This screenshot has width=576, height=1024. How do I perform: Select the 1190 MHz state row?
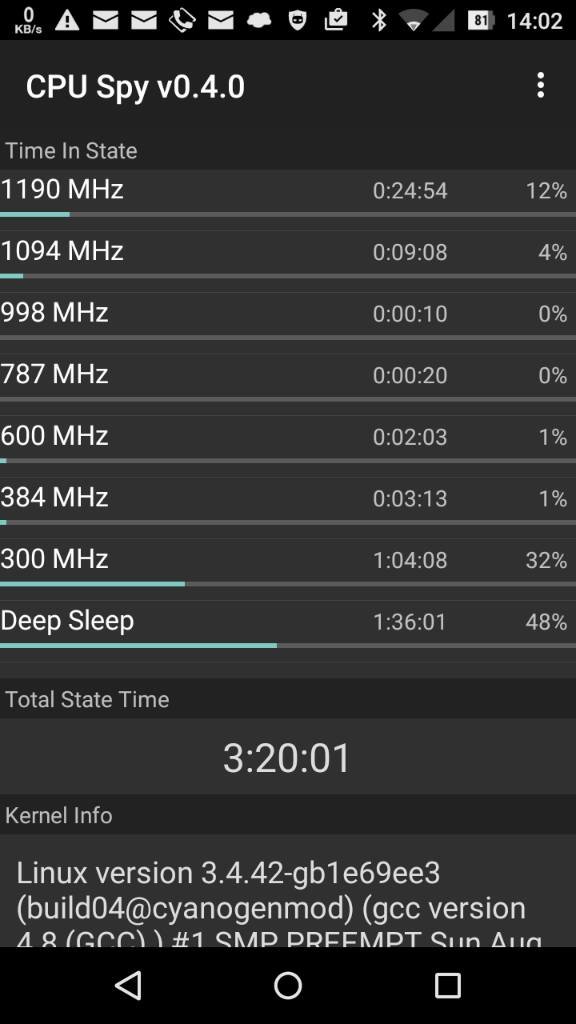(x=288, y=193)
